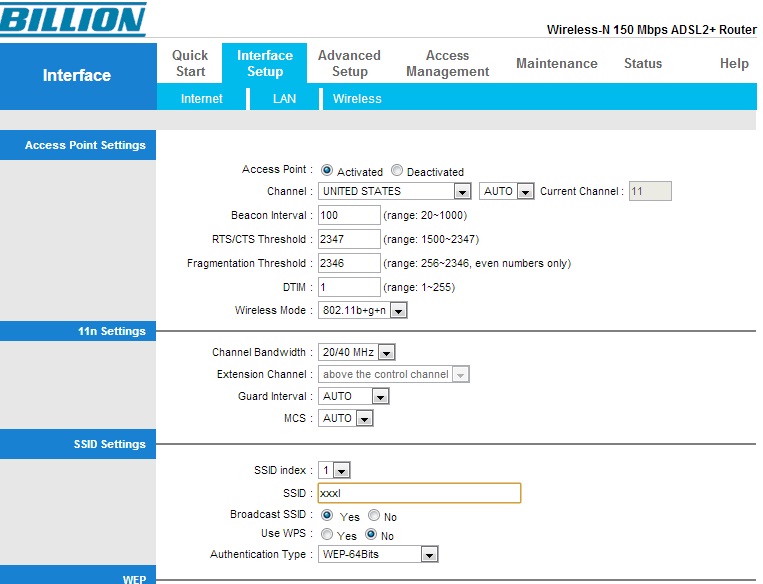Image resolution: width=763 pixels, height=584 pixels.
Task: Set Broadcast SSID to Yes
Action: pyautogui.click(x=327, y=515)
